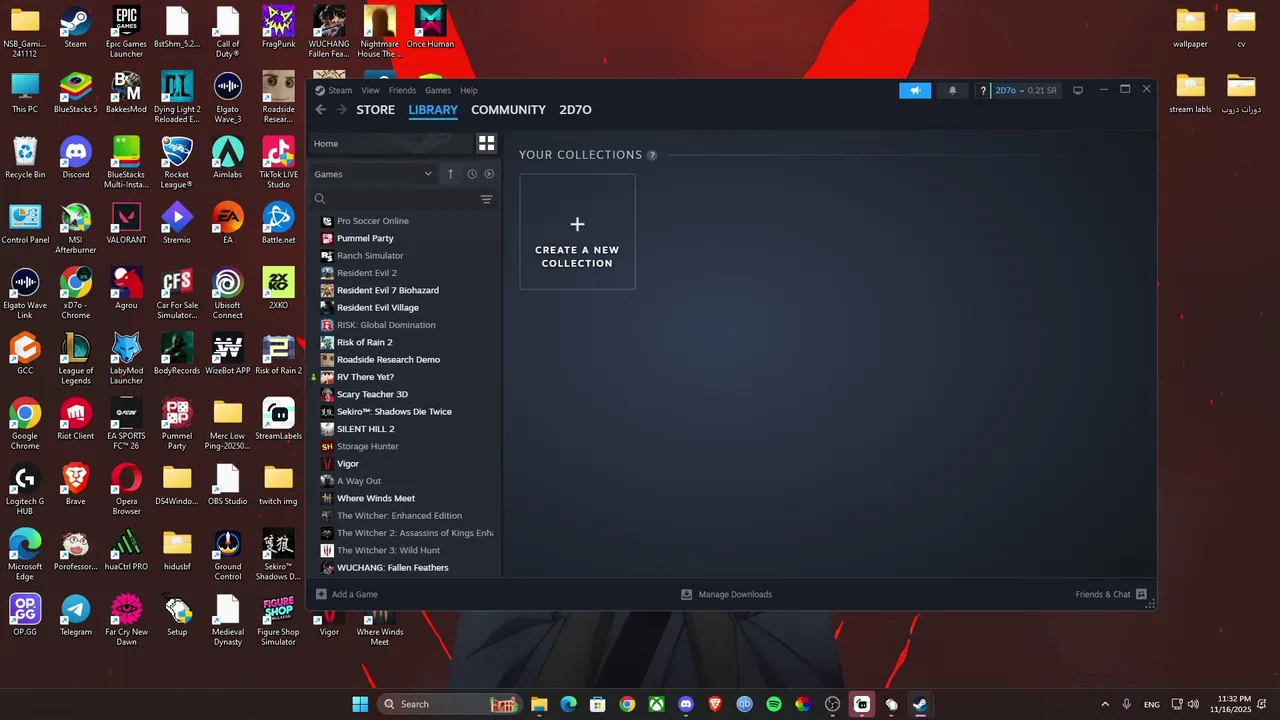Toggle the collections grid view icon
The image size is (1280, 720).
click(x=487, y=143)
